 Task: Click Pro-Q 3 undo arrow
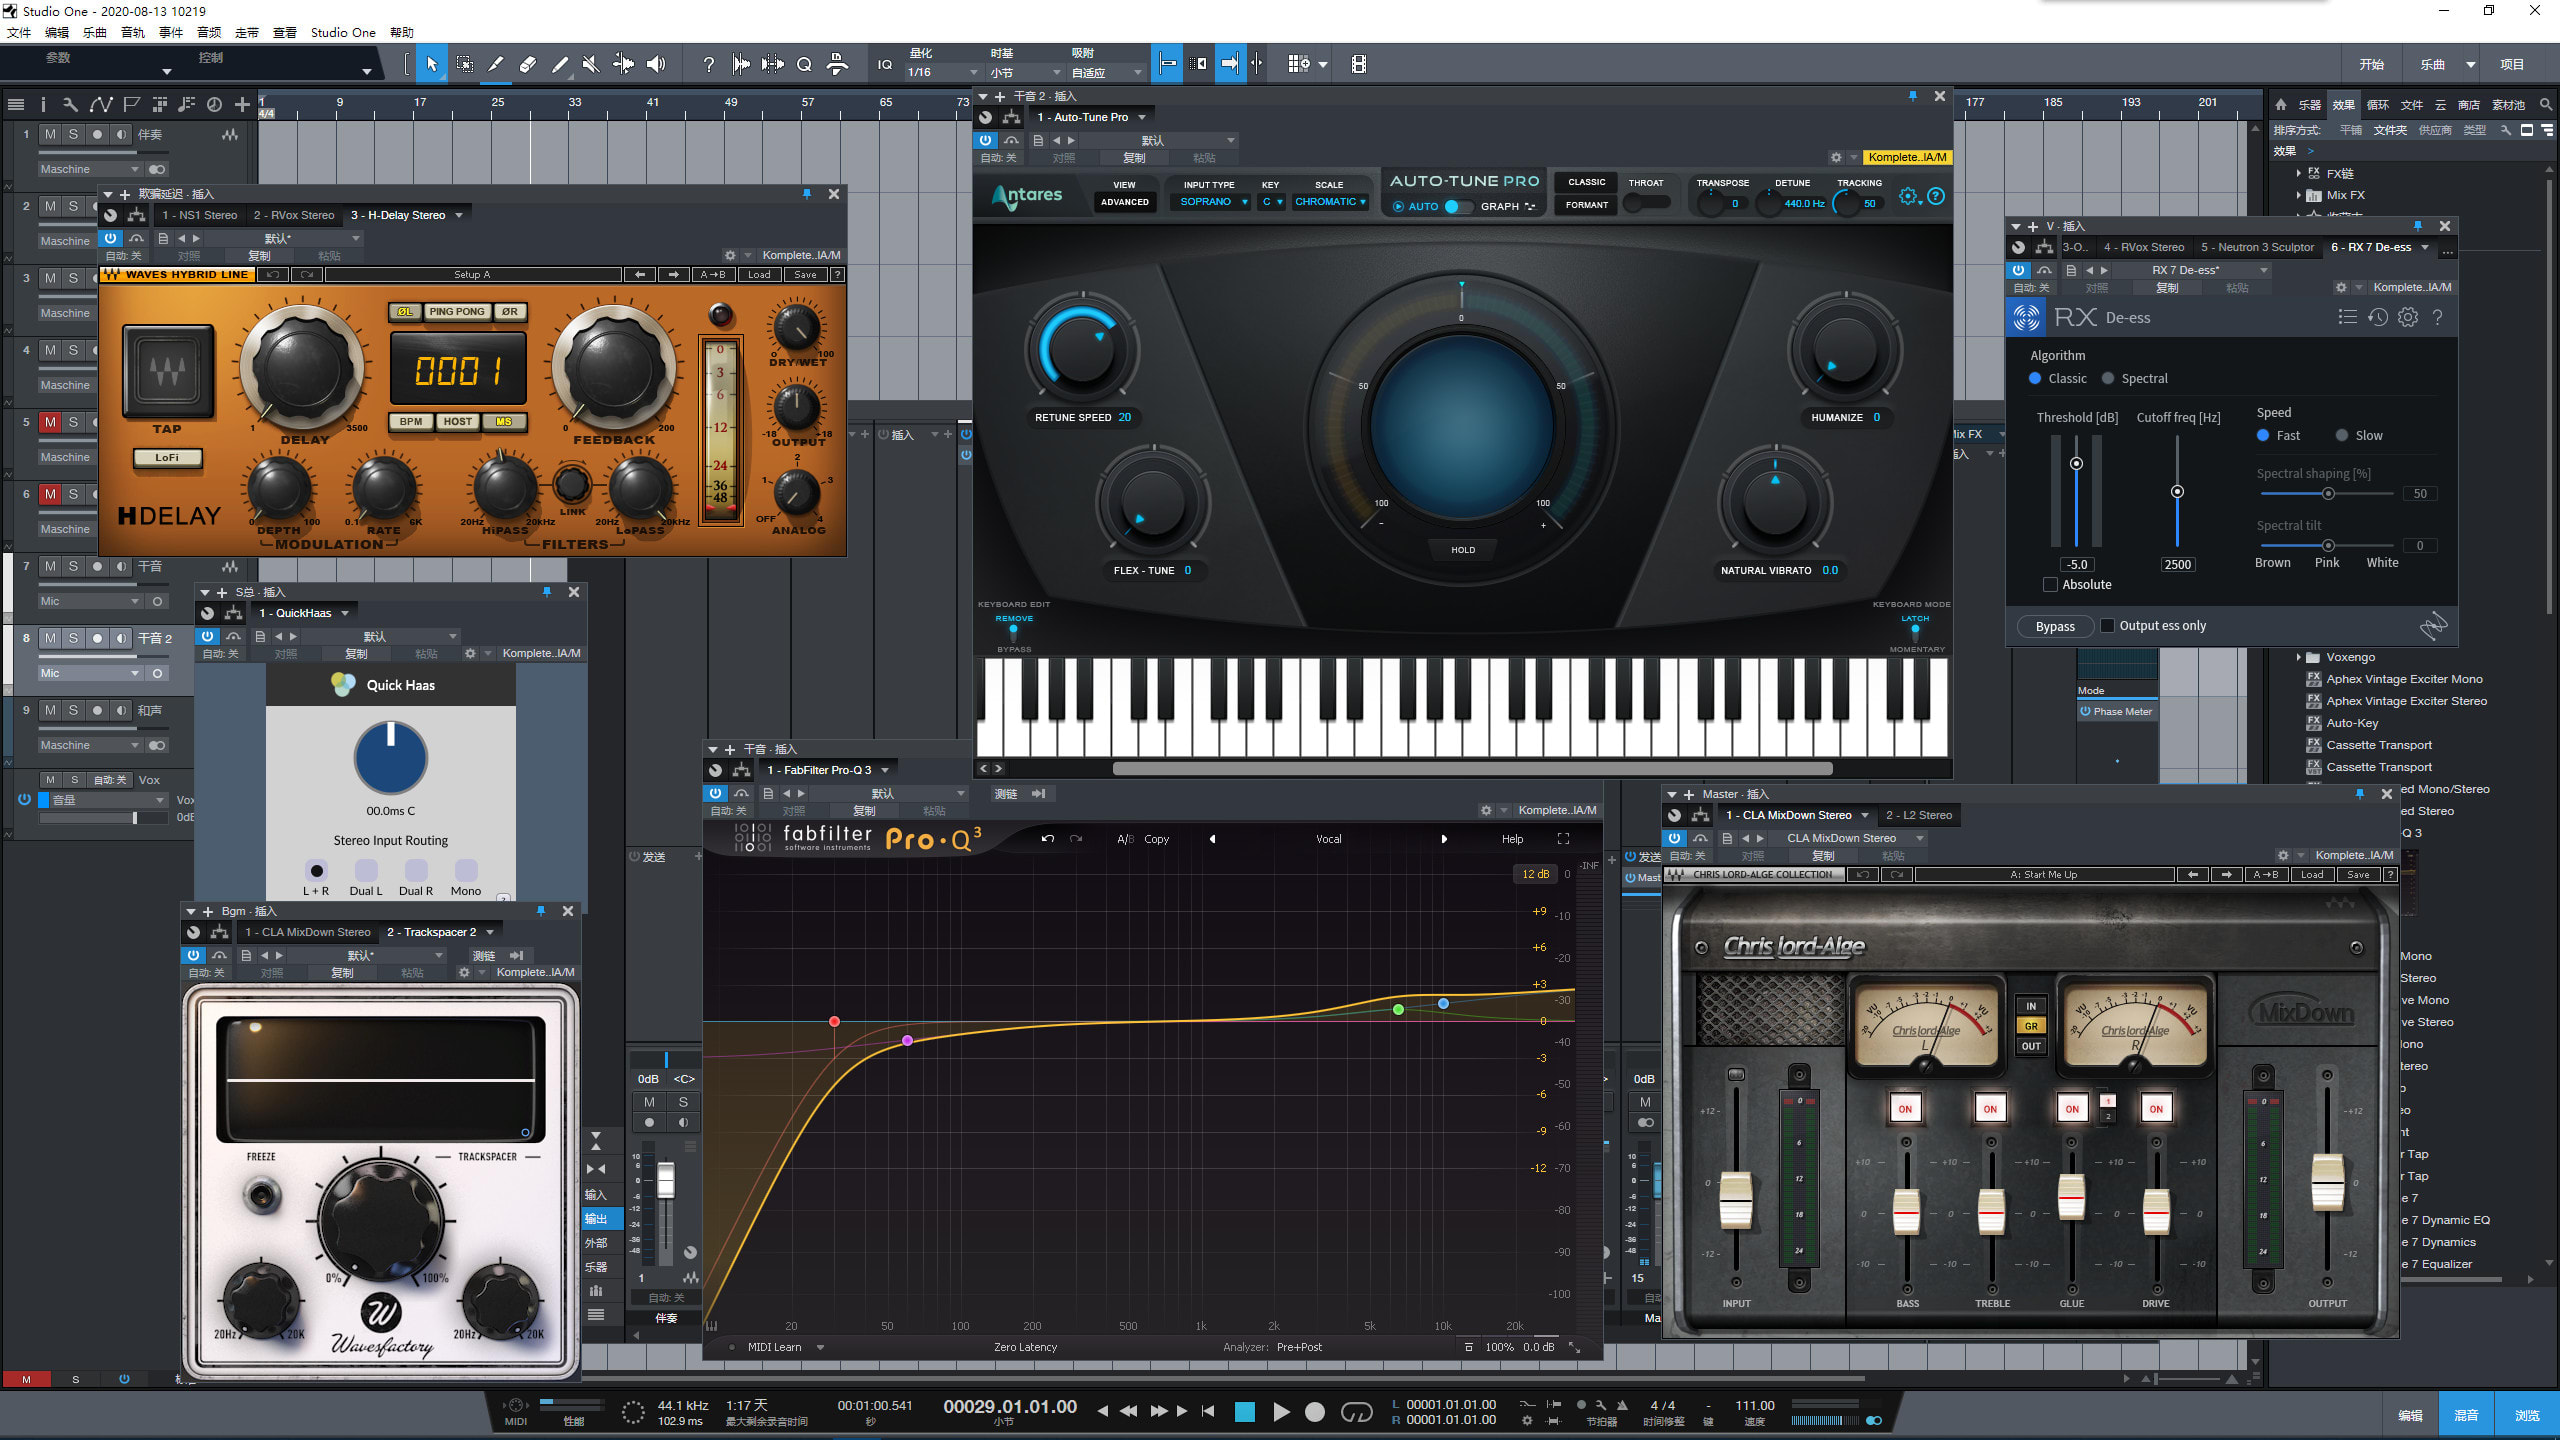(x=1047, y=839)
